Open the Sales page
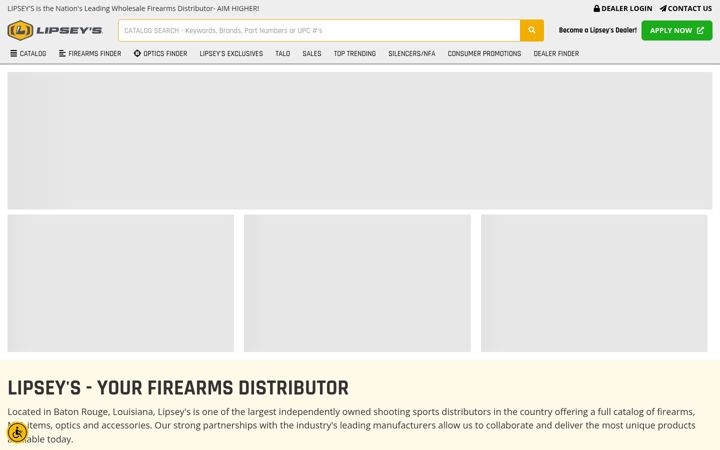Image resolution: width=720 pixels, height=450 pixels. pos(312,53)
